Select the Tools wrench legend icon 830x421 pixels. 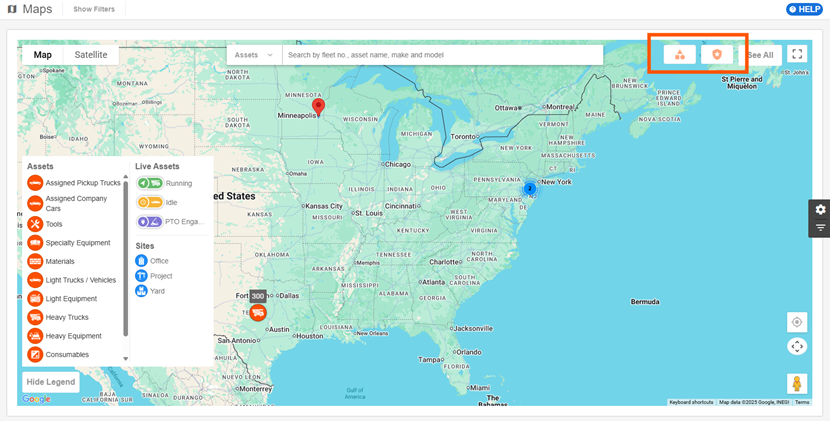point(35,224)
